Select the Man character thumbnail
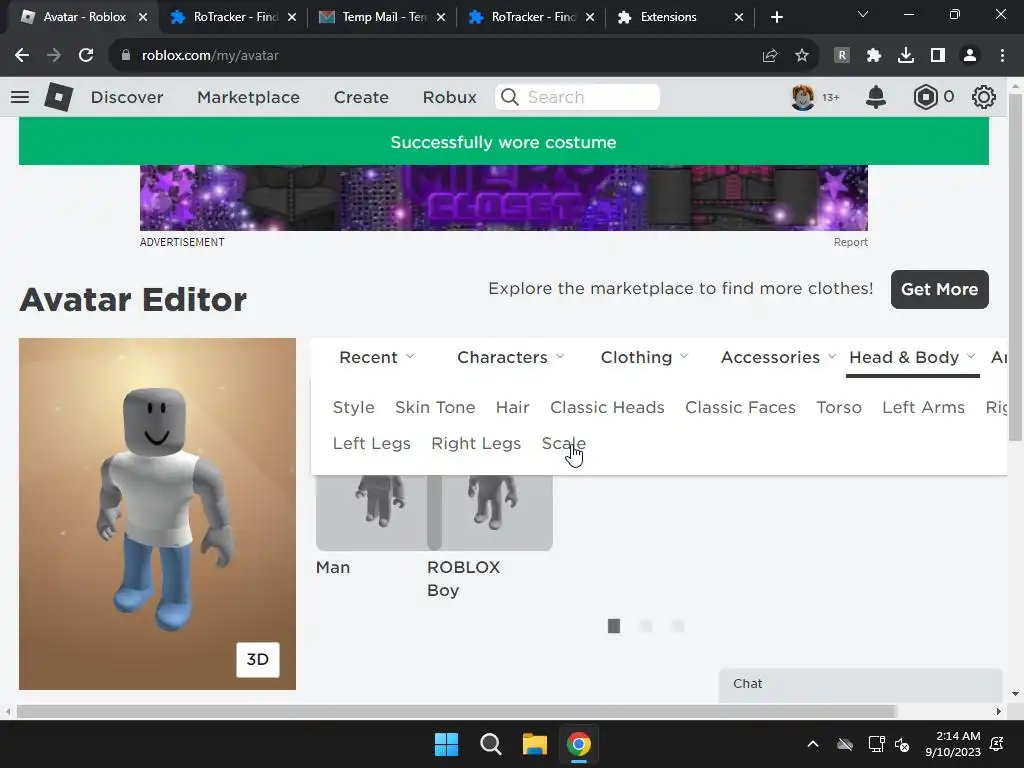1024x768 pixels. (371, 513)
